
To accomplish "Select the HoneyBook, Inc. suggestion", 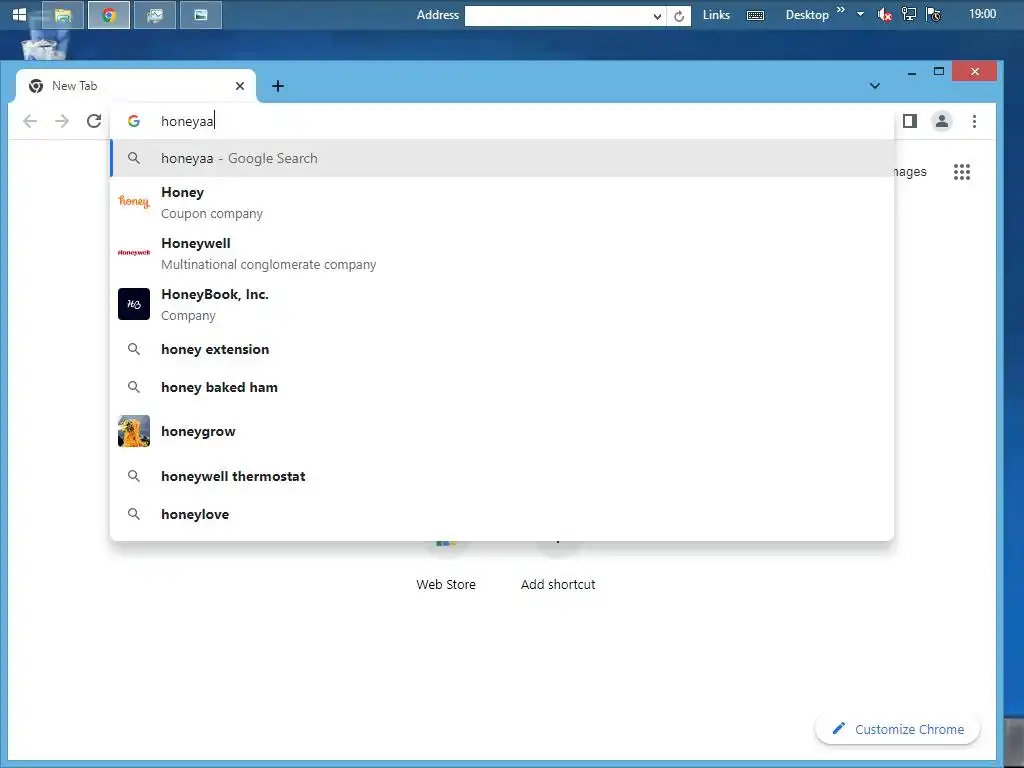I will 502,304.
